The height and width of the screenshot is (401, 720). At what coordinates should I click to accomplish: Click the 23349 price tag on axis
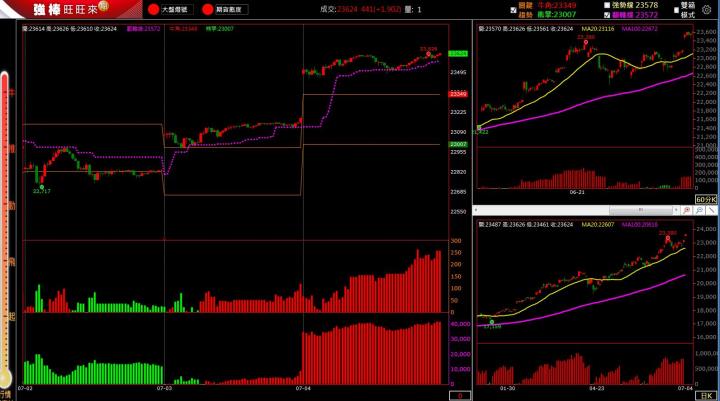(x=458, y=94)
